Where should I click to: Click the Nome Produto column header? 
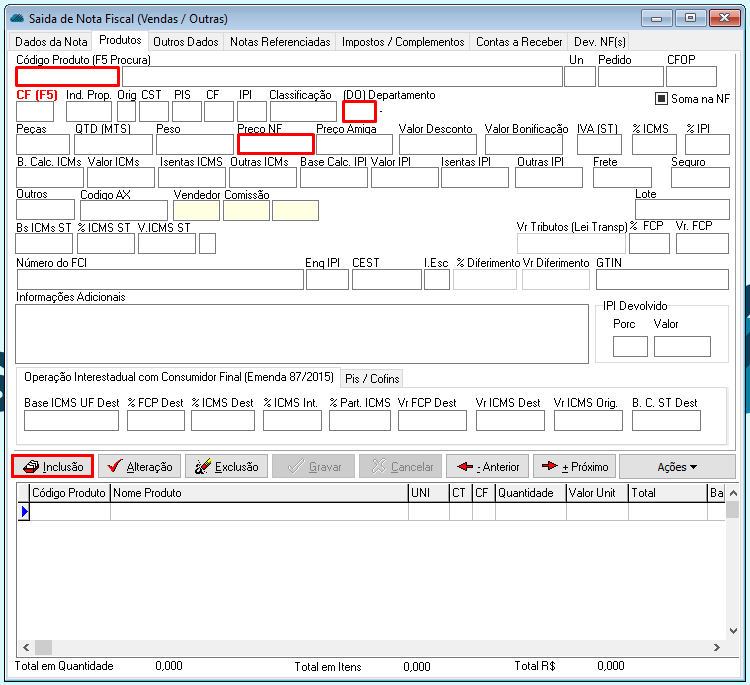(x=258, y=493)
